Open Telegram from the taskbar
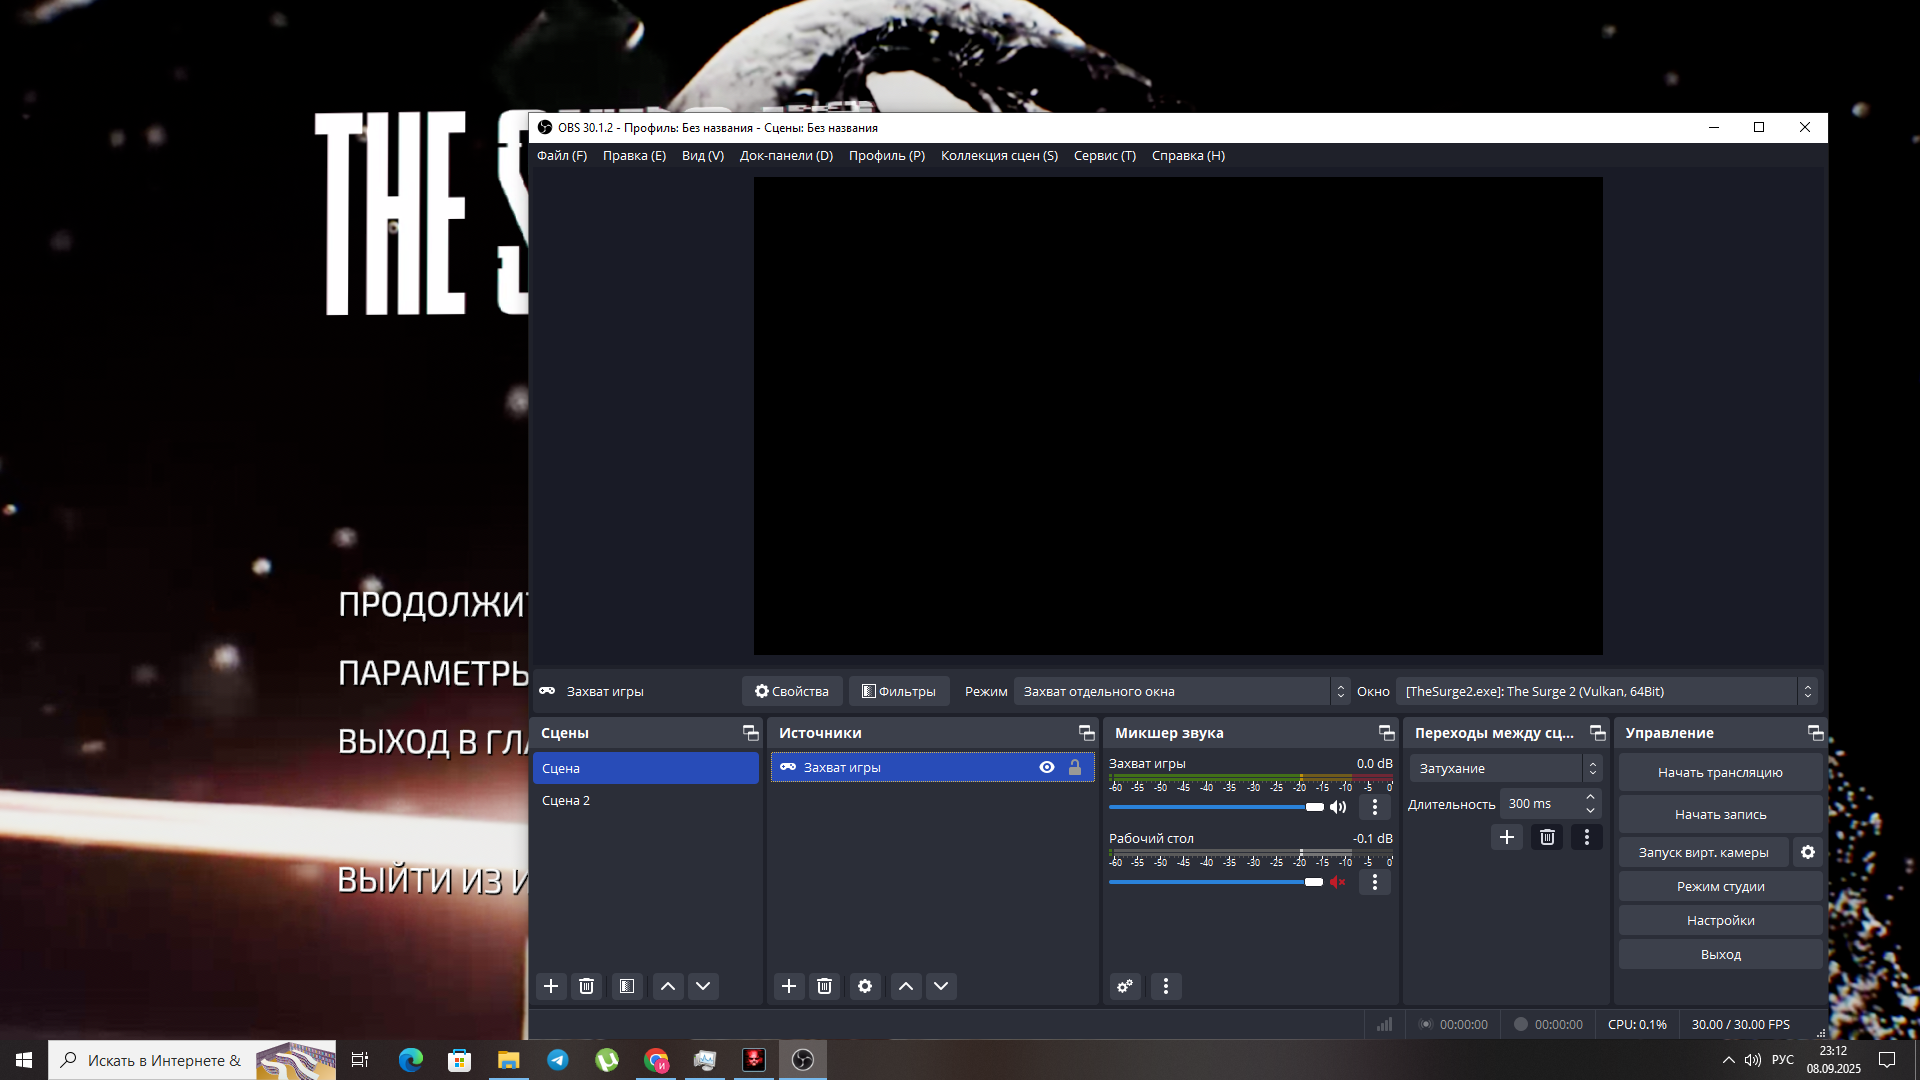 click(558, 1060)
